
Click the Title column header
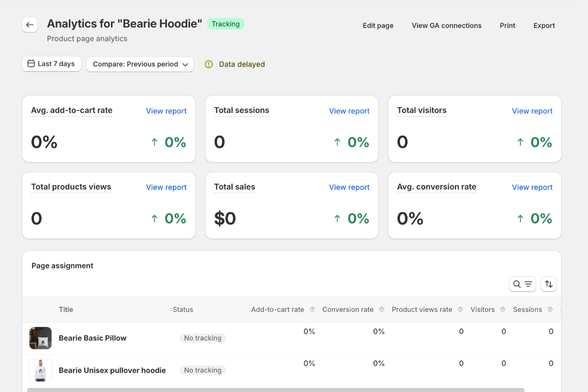pos(66,309)
